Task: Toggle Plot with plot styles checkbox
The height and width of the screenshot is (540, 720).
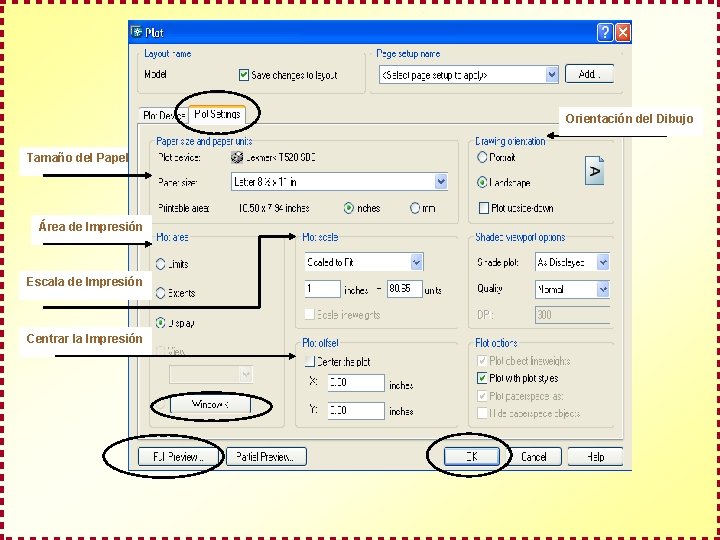Action: (x=482, y=378)
